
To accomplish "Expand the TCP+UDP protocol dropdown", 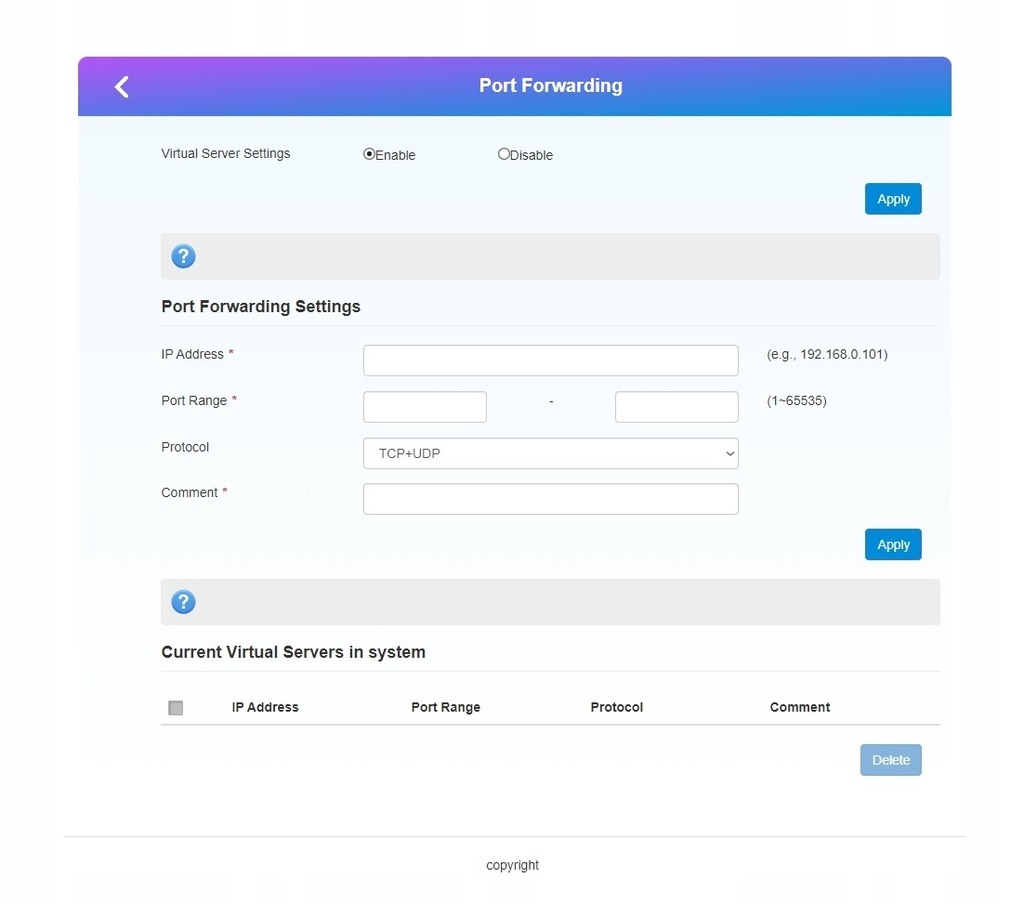I will [550, 453].
